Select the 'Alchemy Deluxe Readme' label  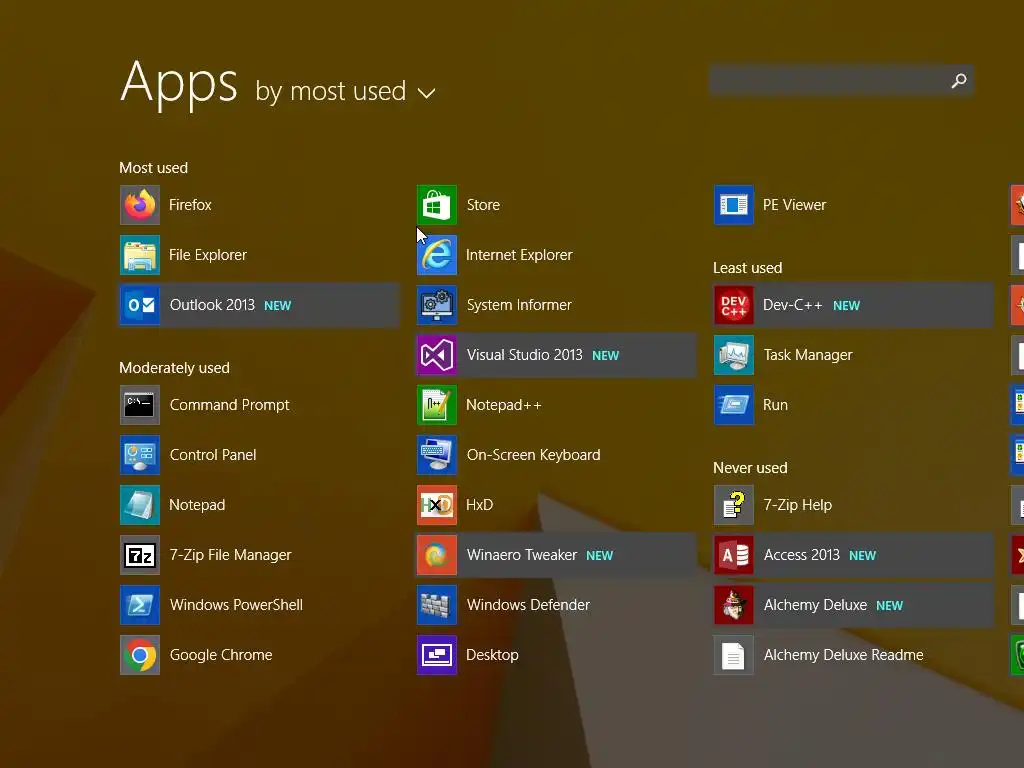tap(844, 655)
